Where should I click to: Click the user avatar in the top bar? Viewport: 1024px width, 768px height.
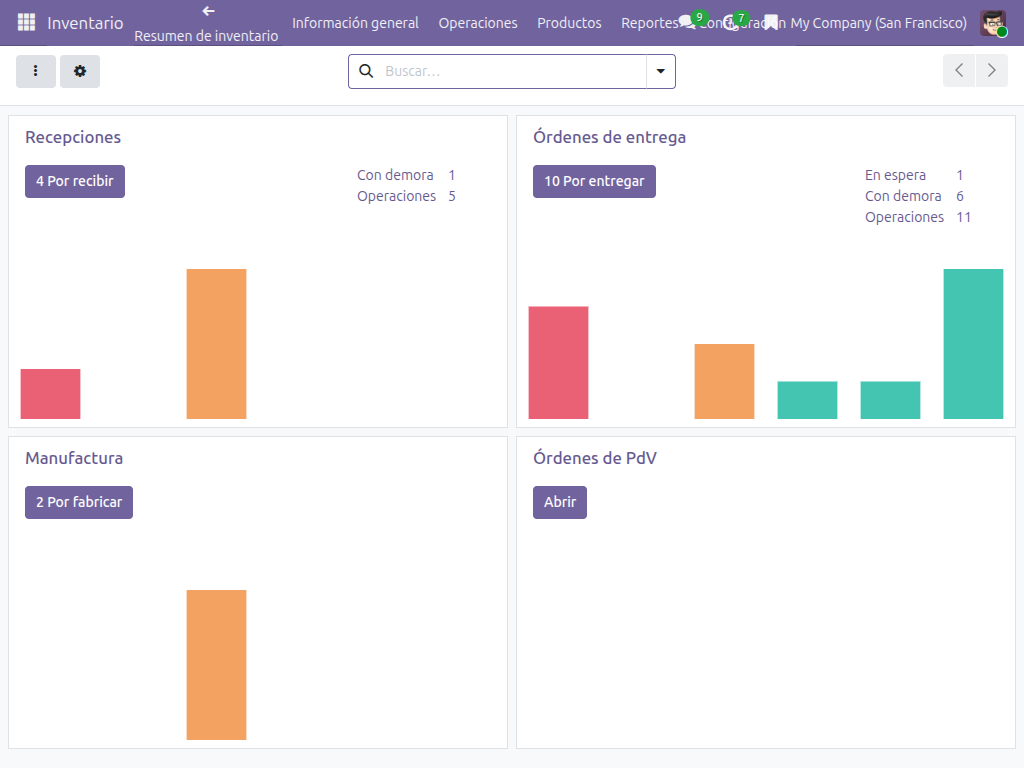click(993, 23)
